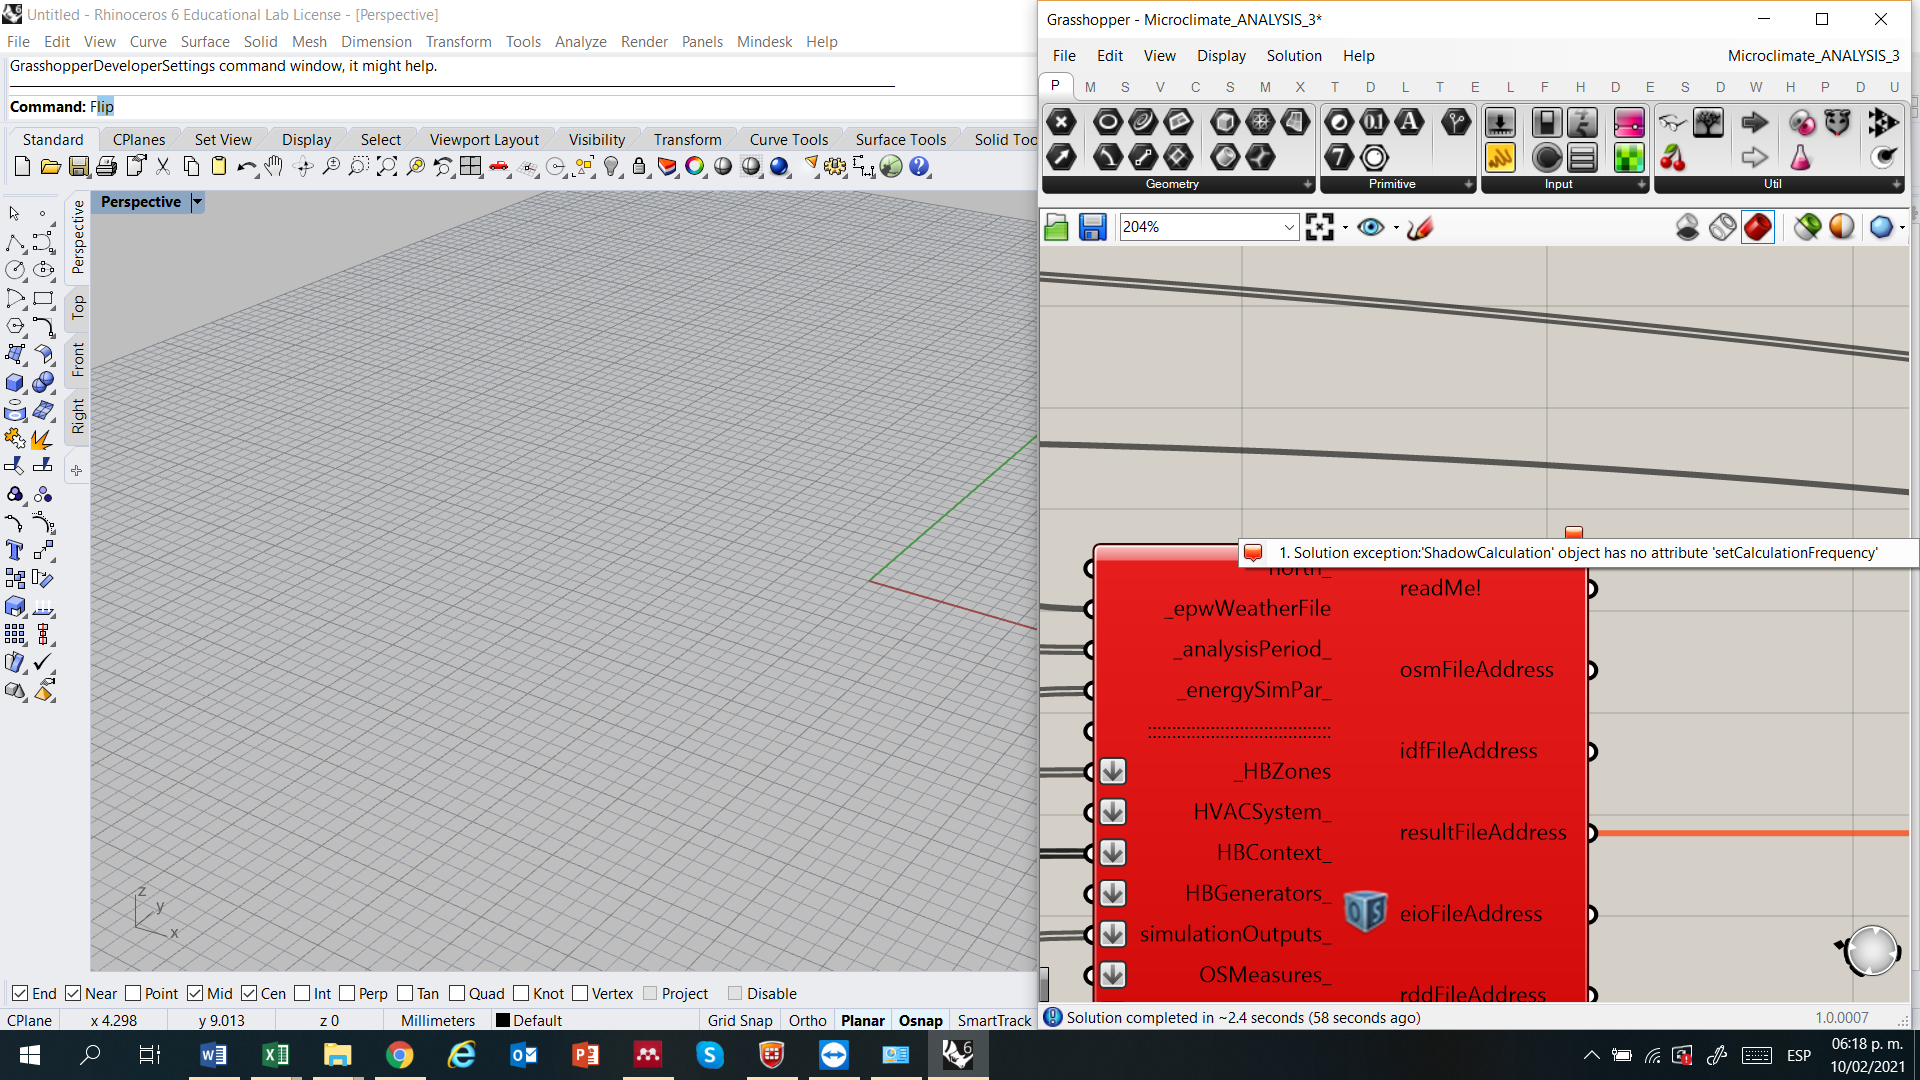Click the Point parameter icon in Geometry
The width and height of the screenshot is (1920, 1080).
(x=1061, y=123)
